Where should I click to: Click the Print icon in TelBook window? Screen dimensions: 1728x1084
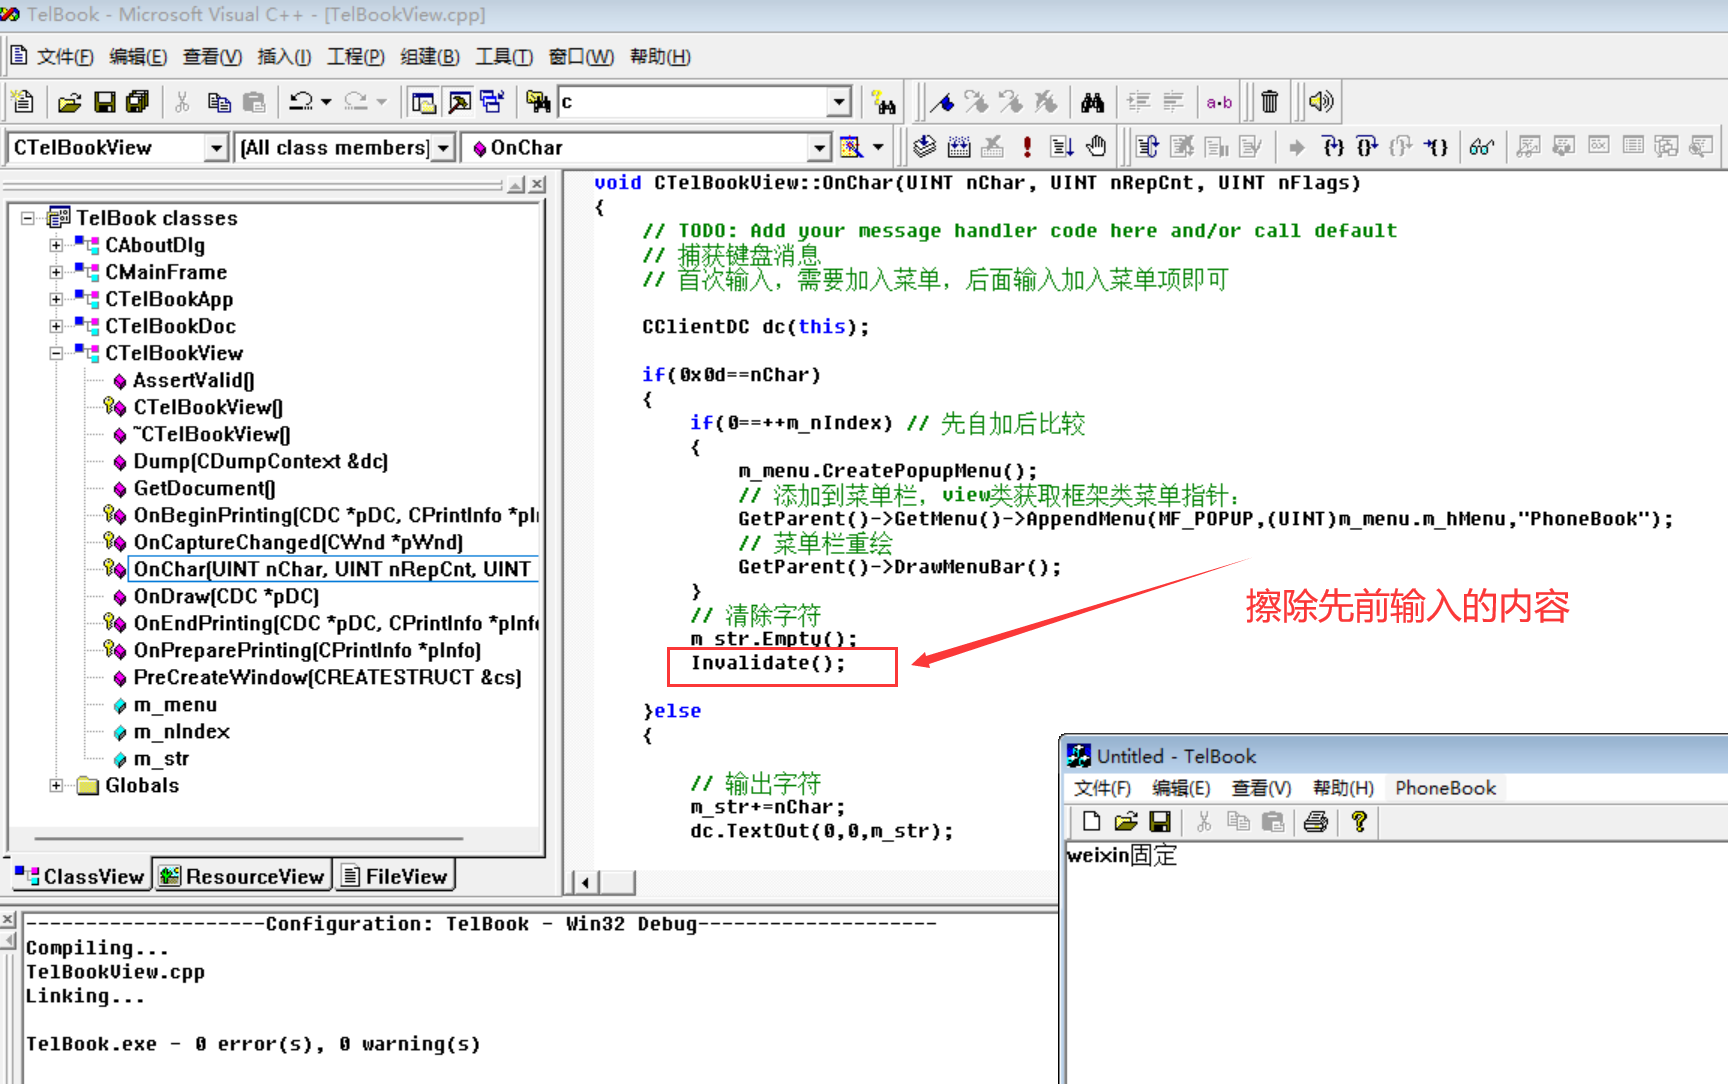pos(1316,822)
